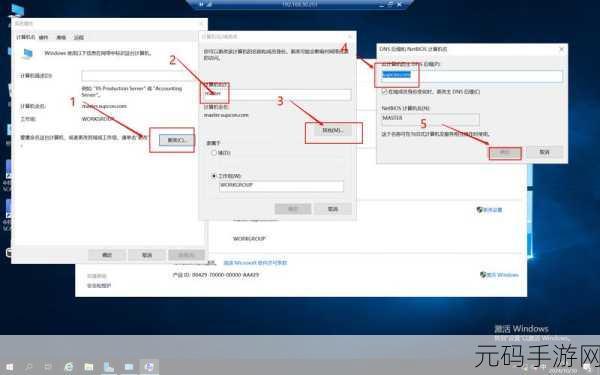Click the 激活 Windows shield link

pyautogui.click(x=499, y=275)
